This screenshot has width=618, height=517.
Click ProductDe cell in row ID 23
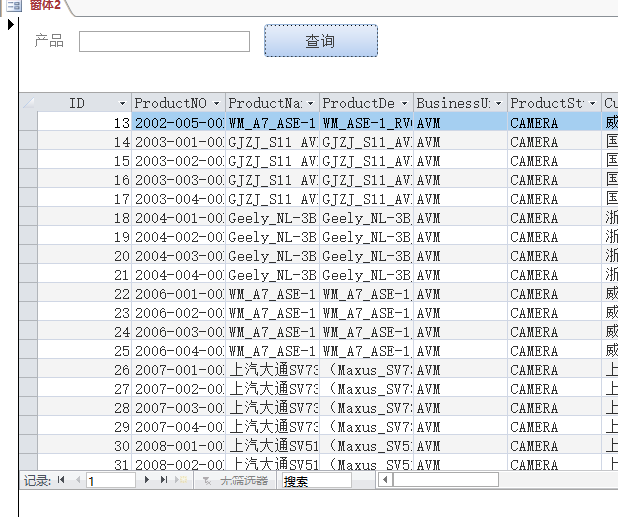pos(367,313)
